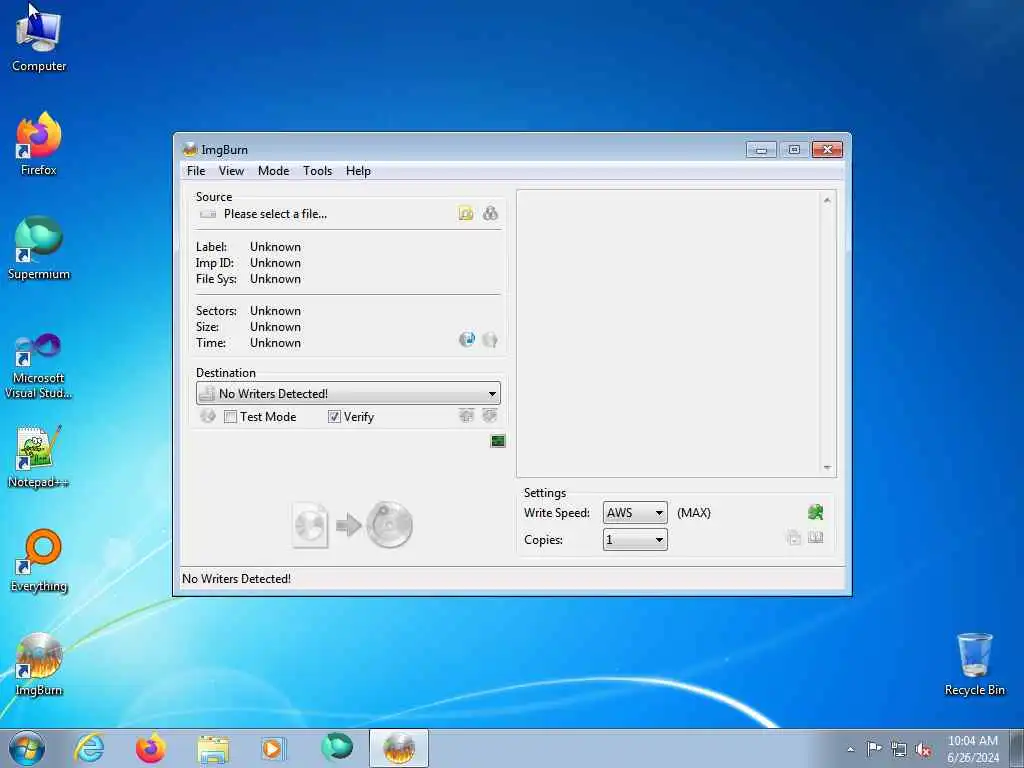Click the Action Center flag tray icon

point(874,749)
